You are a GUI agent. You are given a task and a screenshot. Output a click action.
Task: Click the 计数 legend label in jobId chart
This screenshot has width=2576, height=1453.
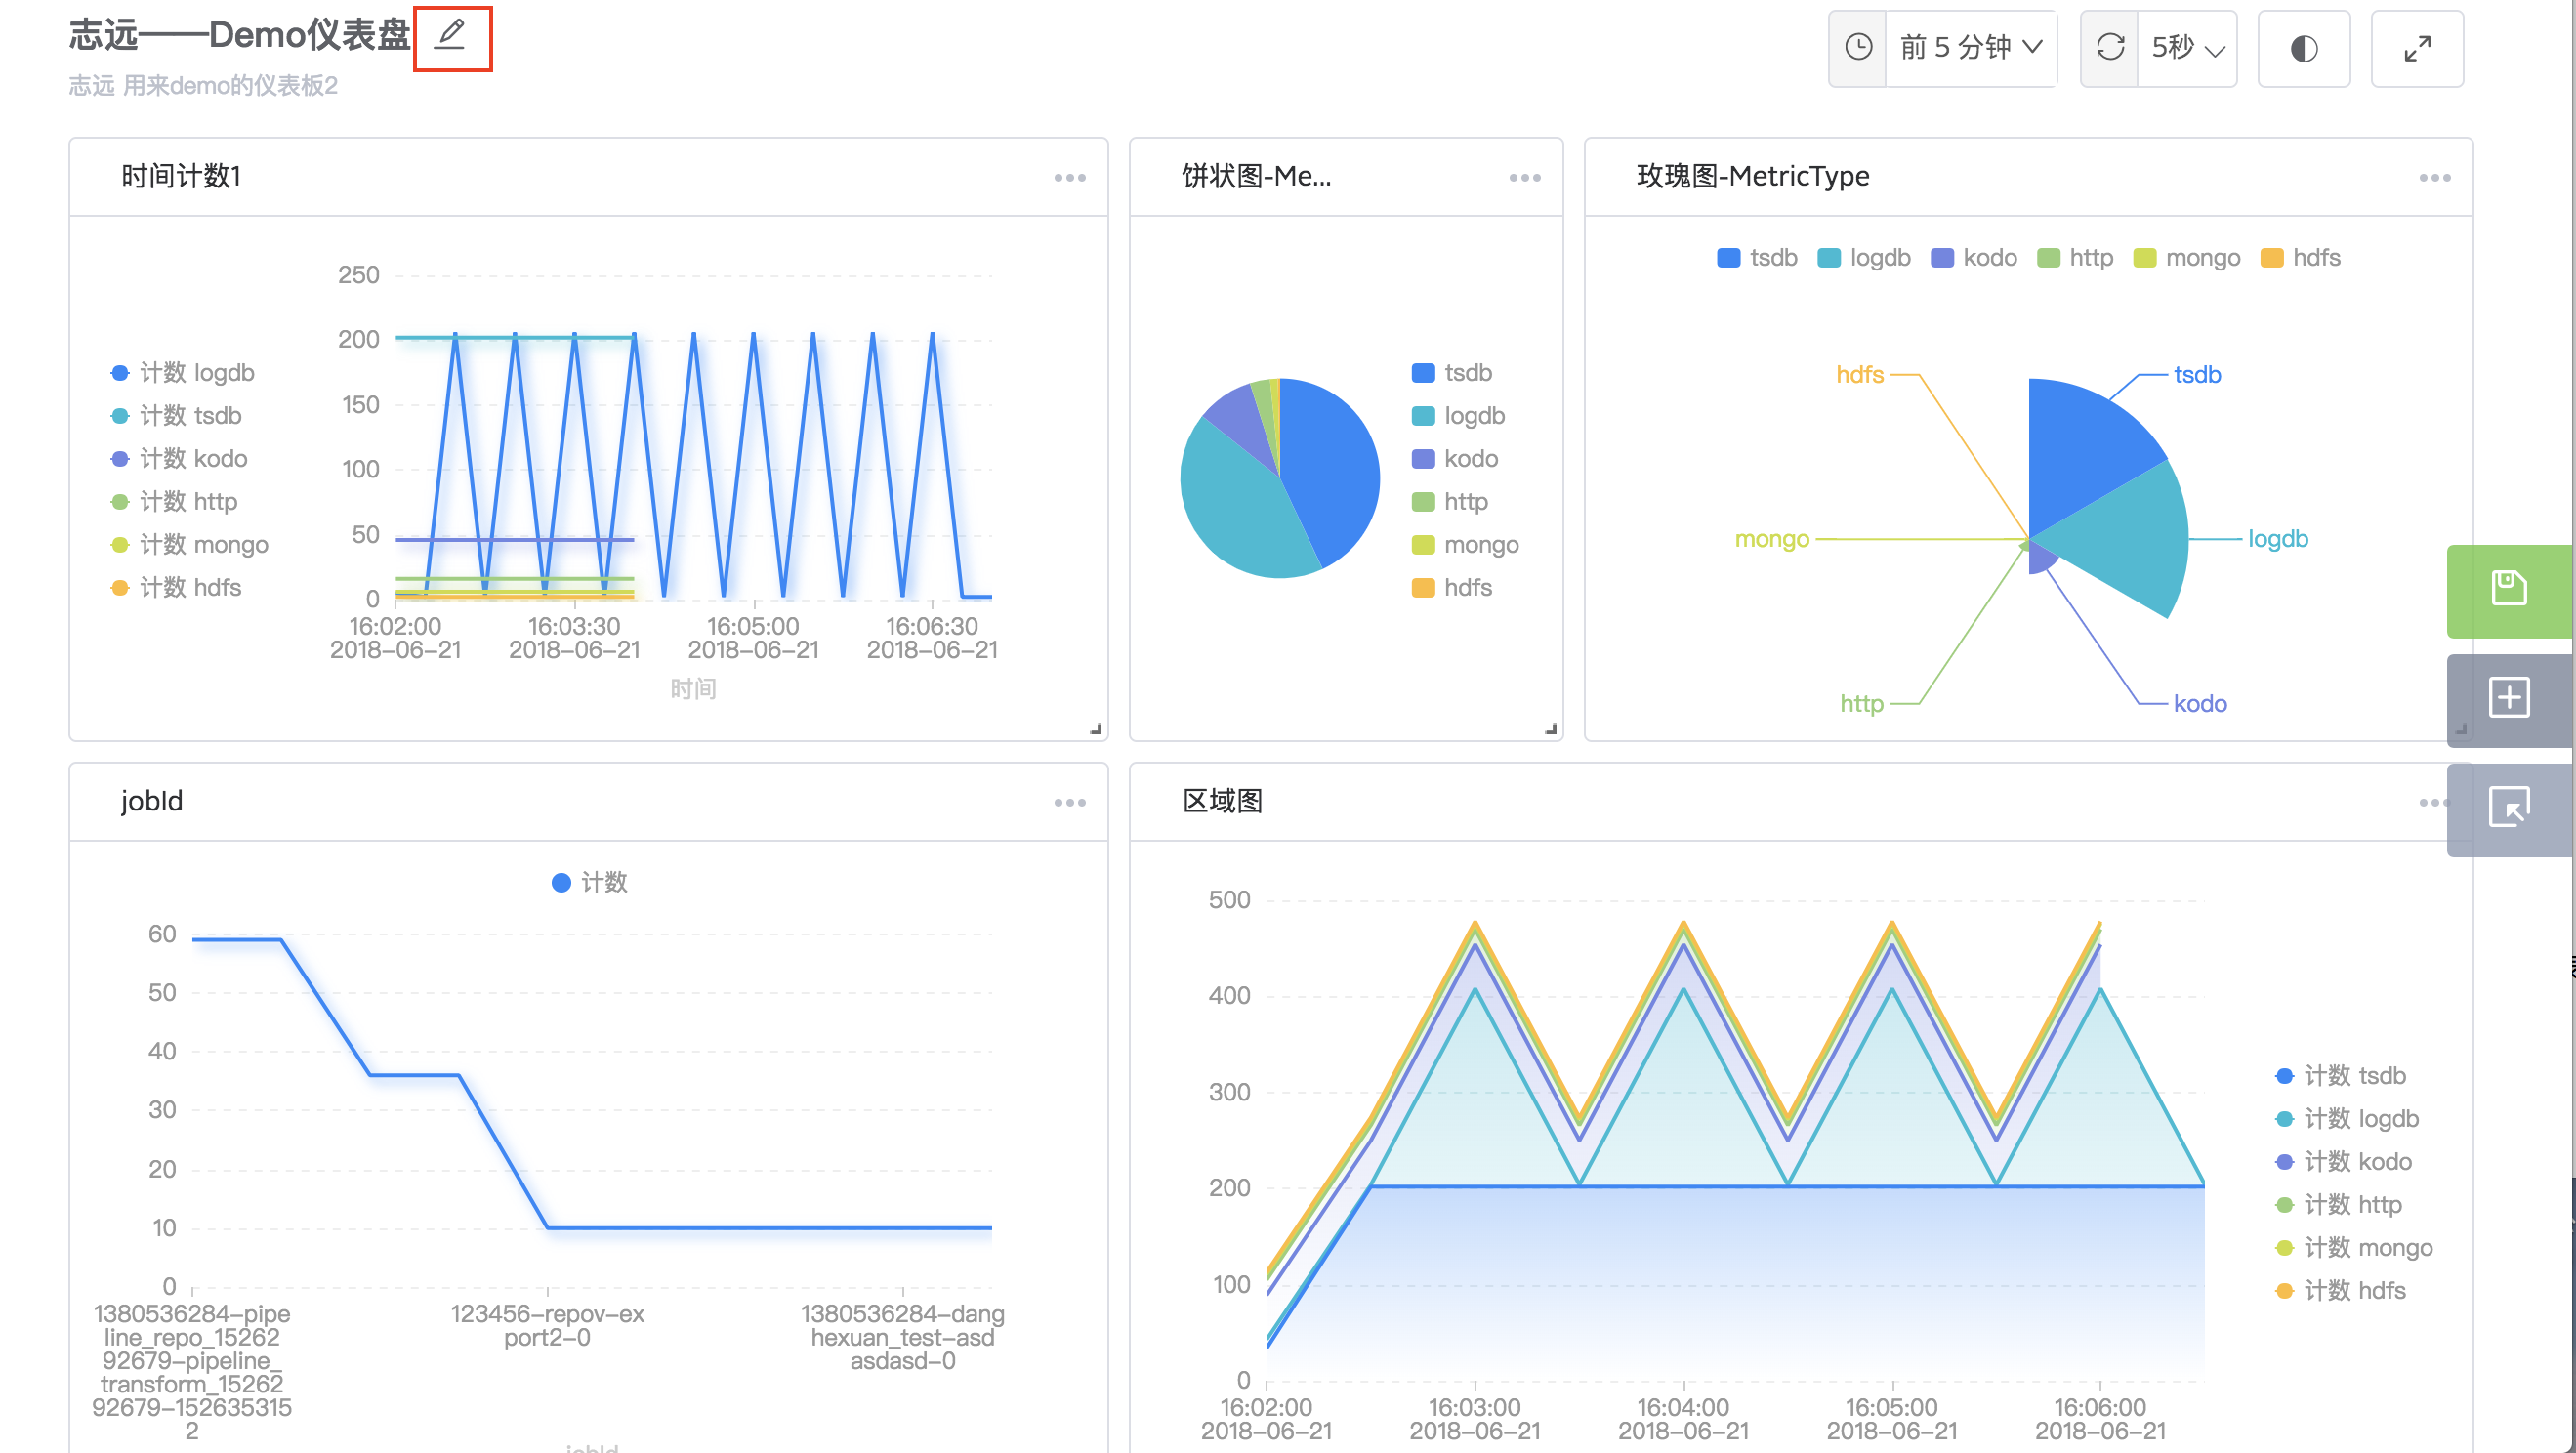[x=604, y=882]
